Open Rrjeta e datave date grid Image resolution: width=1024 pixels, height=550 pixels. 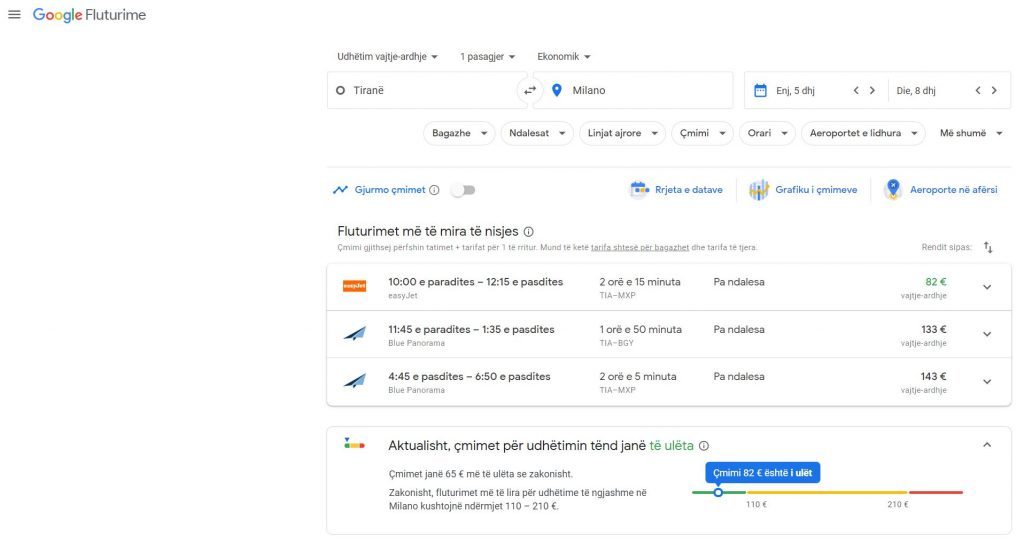click(676, 190)
